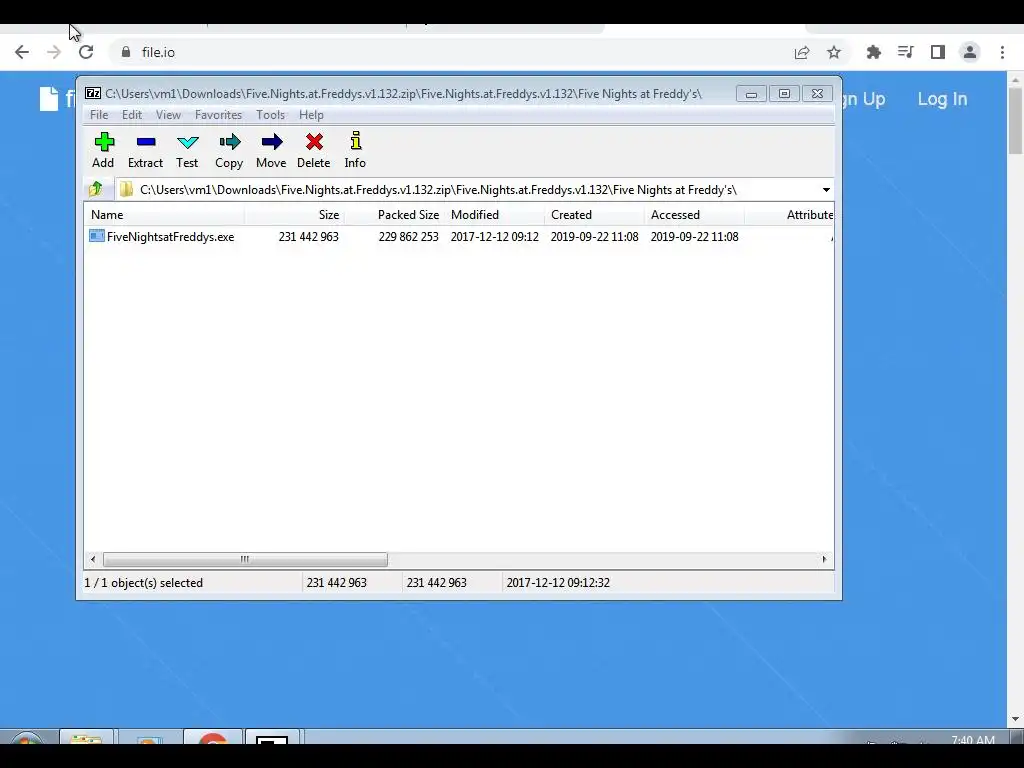Sort by the Packed Size column header
This screenshot has height=768, width=1024.
click(x=394, y=215)
